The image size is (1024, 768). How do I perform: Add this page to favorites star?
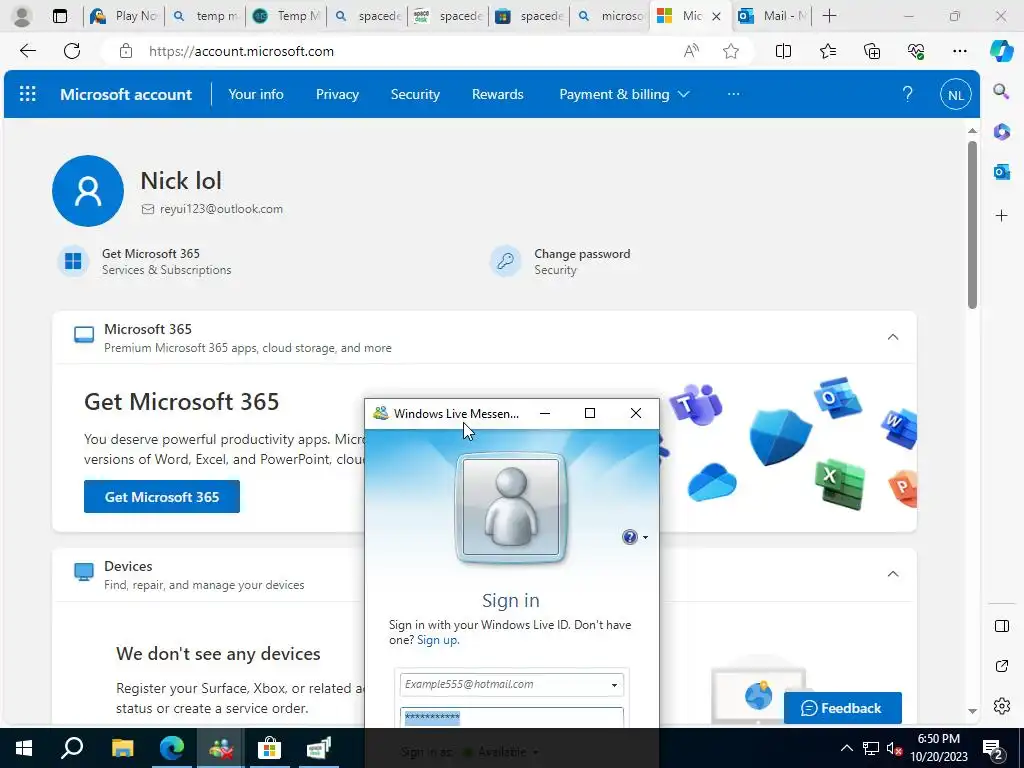tap(731, 51)
